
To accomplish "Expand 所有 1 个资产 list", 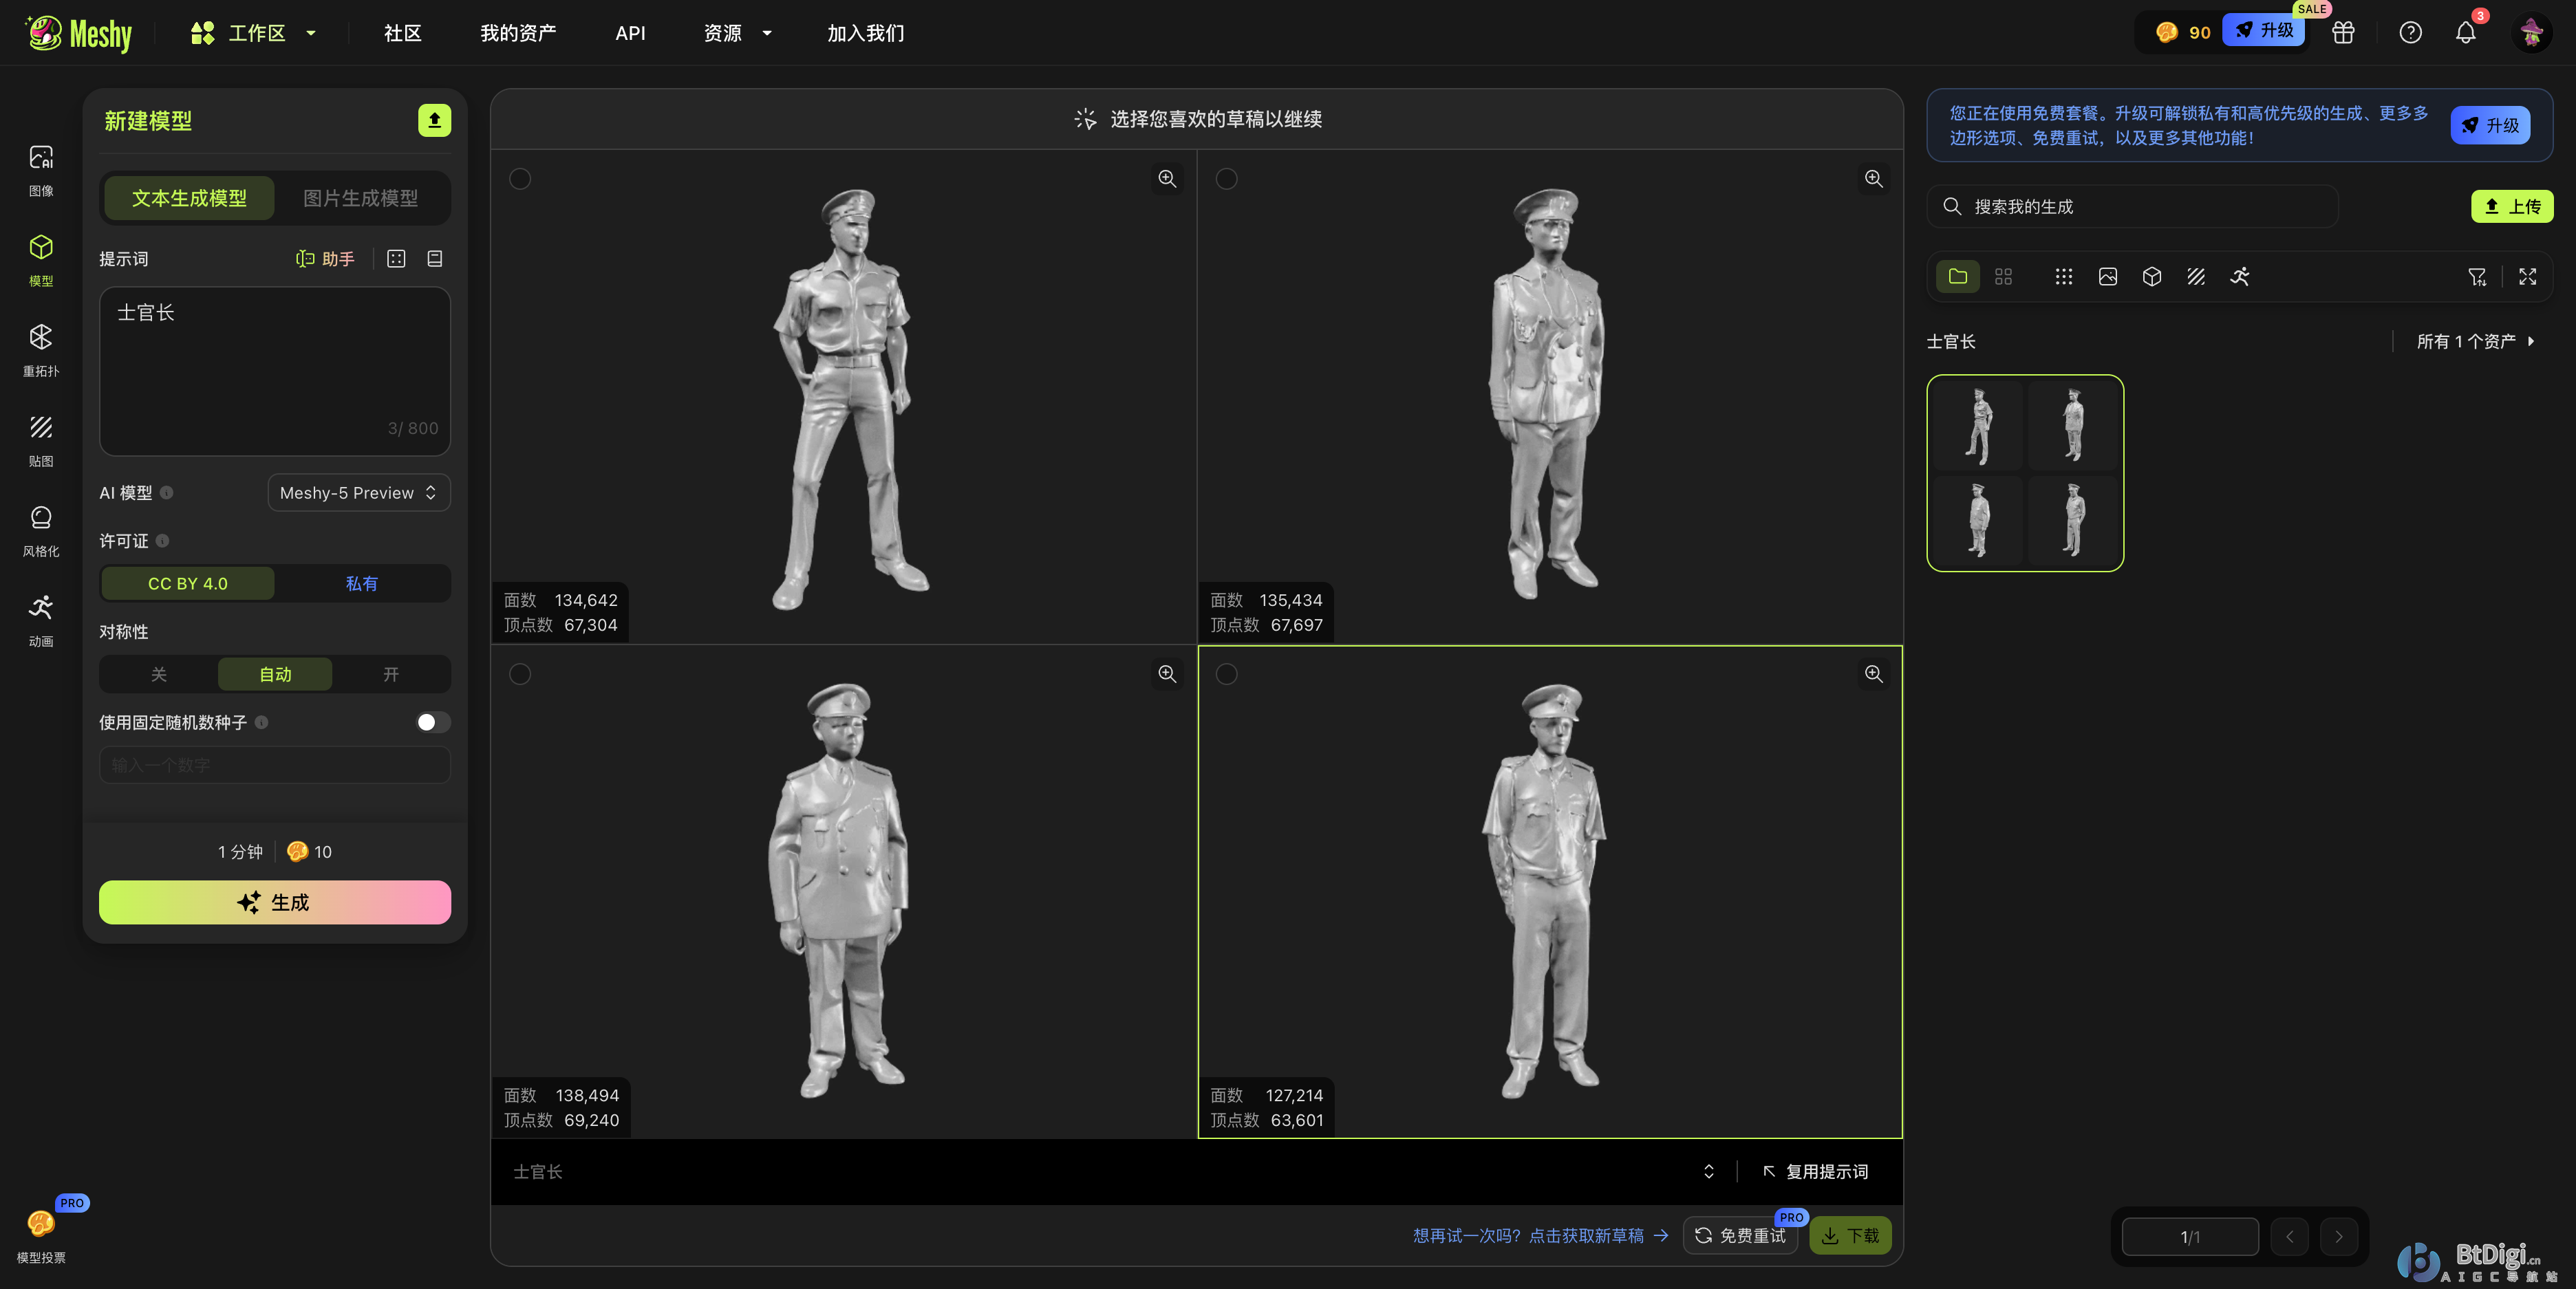I will (x=2475, y=341).
